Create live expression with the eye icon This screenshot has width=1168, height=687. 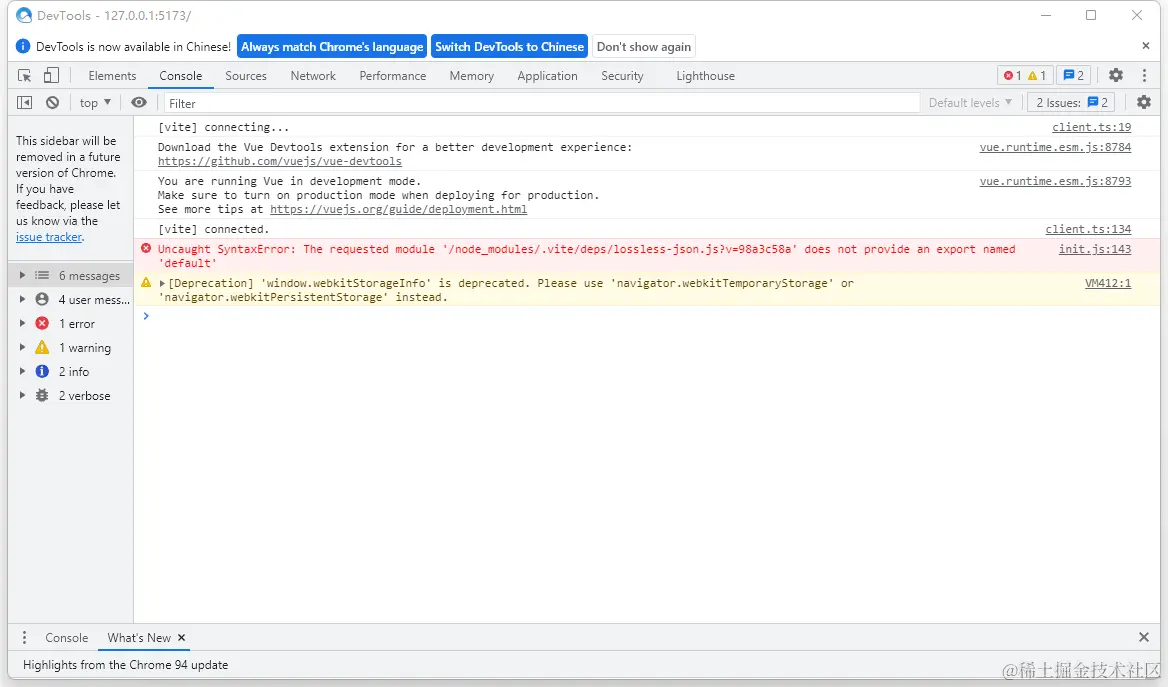point(139,103)
